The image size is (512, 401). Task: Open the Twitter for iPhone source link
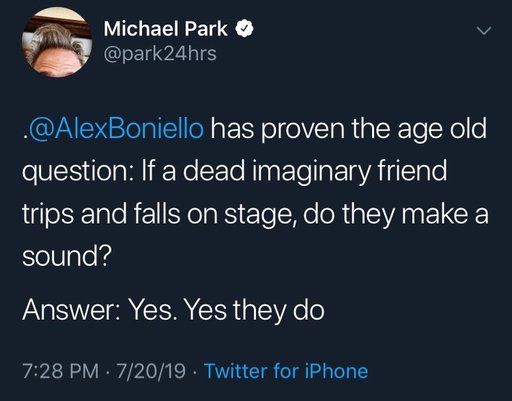pos(286,371)
